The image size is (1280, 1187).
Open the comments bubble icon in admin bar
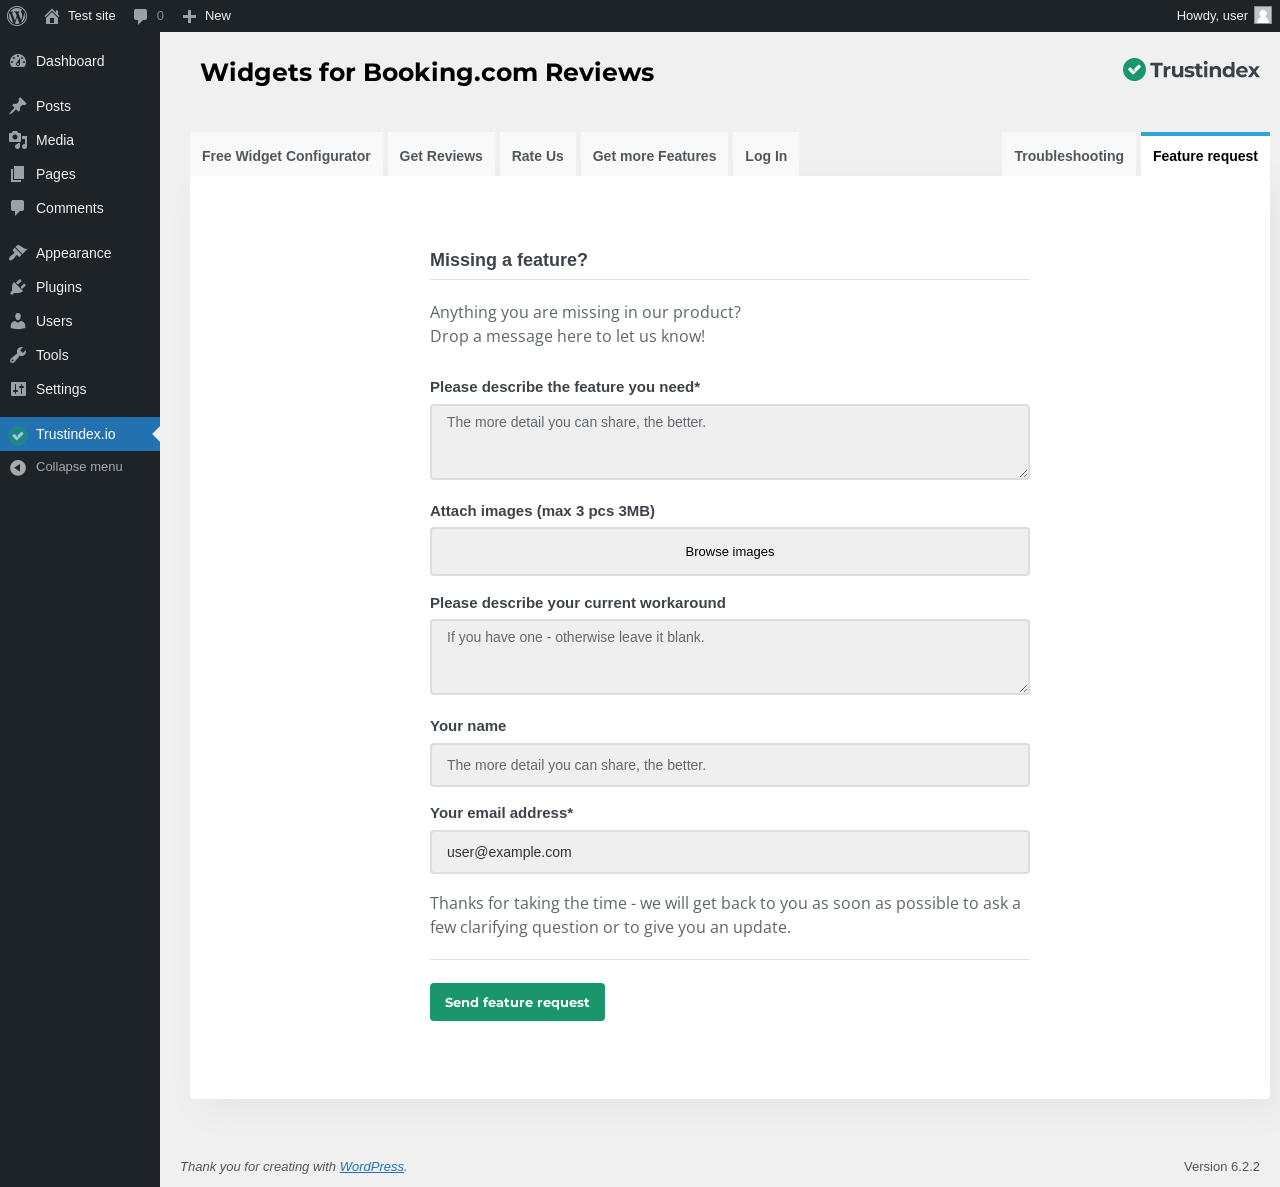[x=141, y=16]
